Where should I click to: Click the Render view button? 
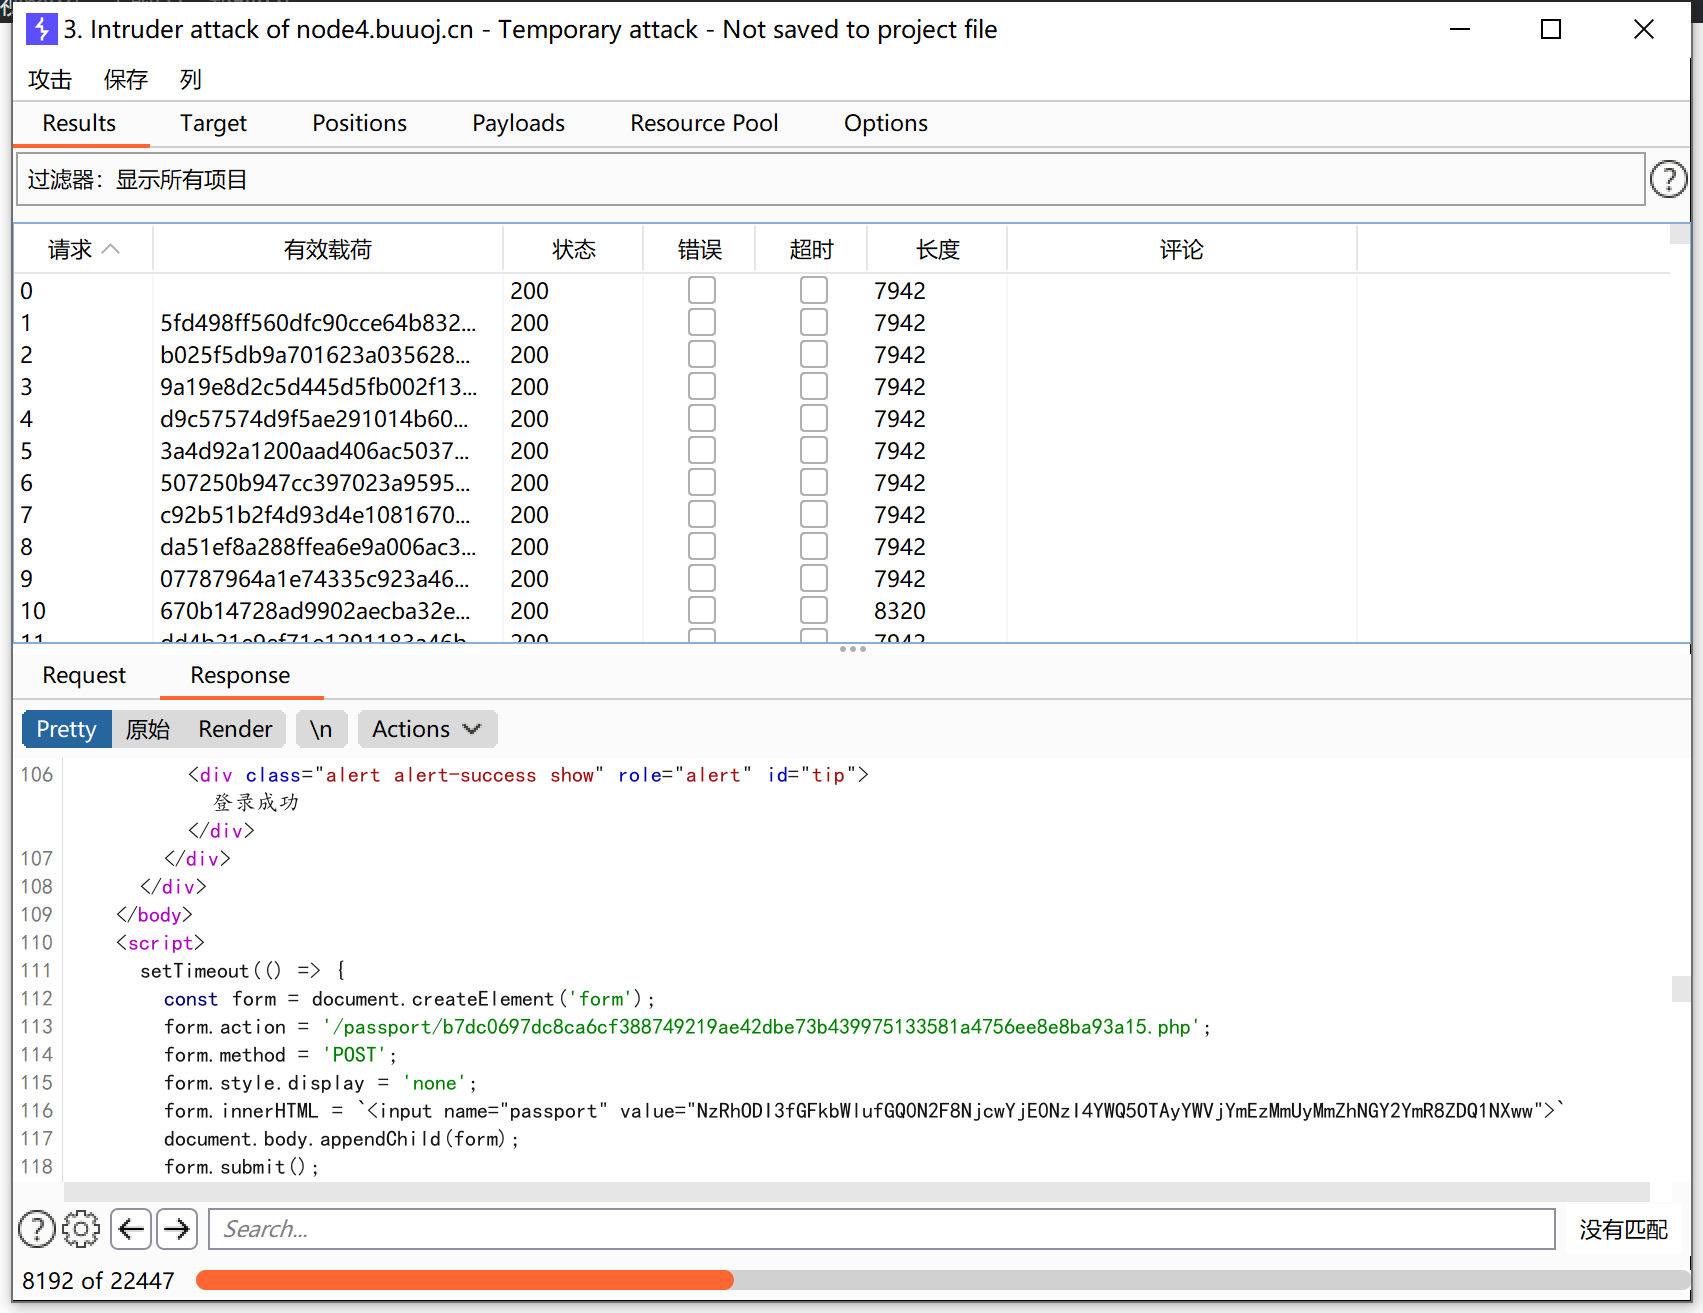(235, 729)
